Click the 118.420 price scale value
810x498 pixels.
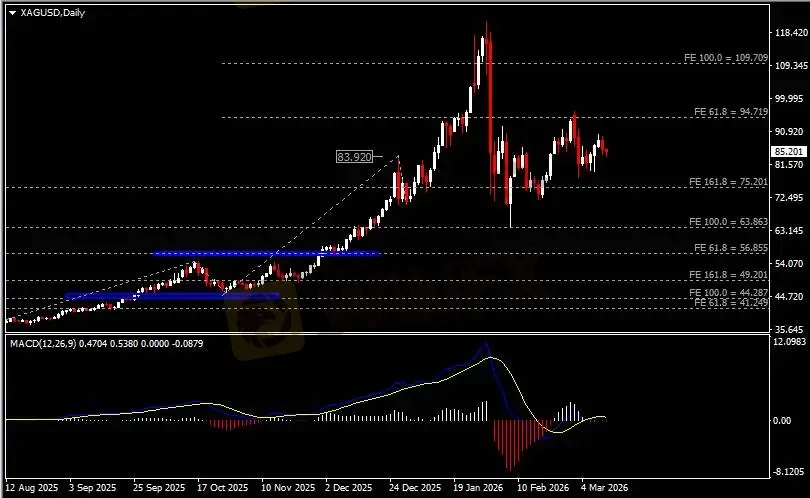pos(790,33)
